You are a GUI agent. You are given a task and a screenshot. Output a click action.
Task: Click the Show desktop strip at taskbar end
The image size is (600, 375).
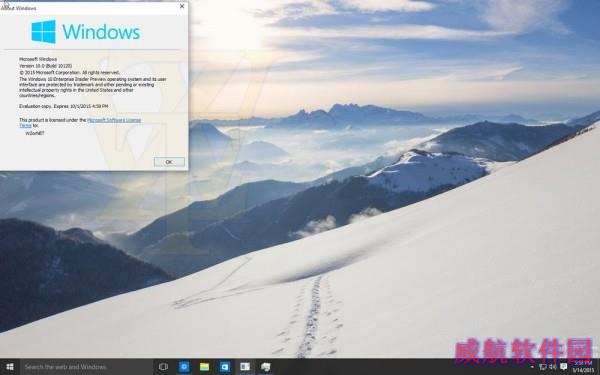click(x=598, y=367)
